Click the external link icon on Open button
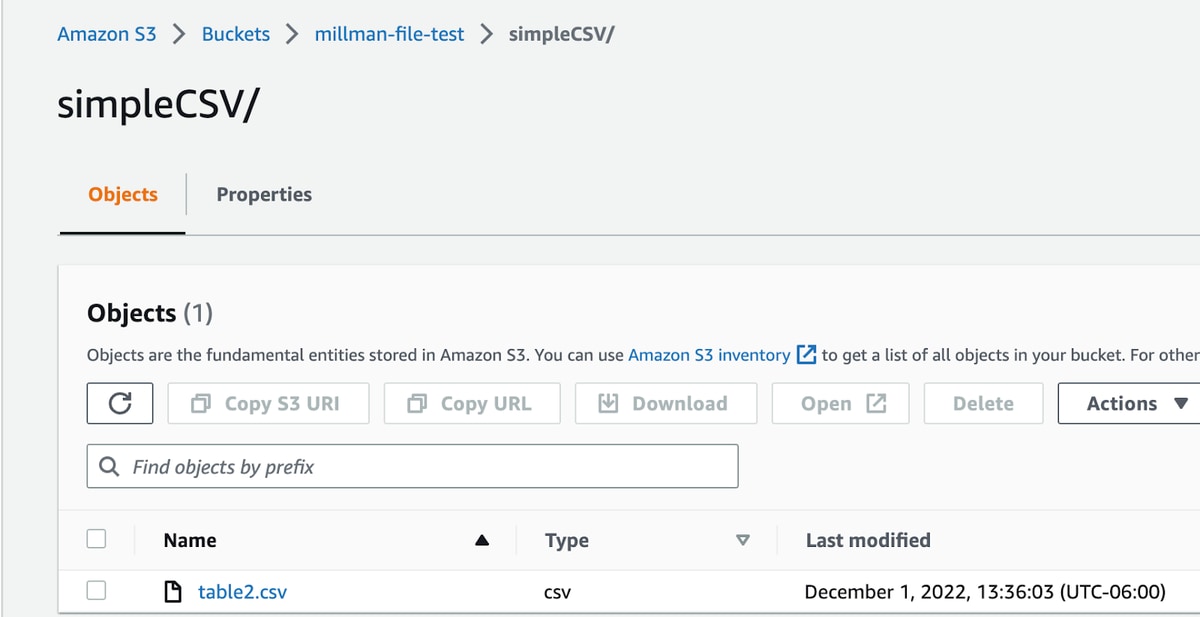Screen dimensions: 1200x617 point(876,403)
